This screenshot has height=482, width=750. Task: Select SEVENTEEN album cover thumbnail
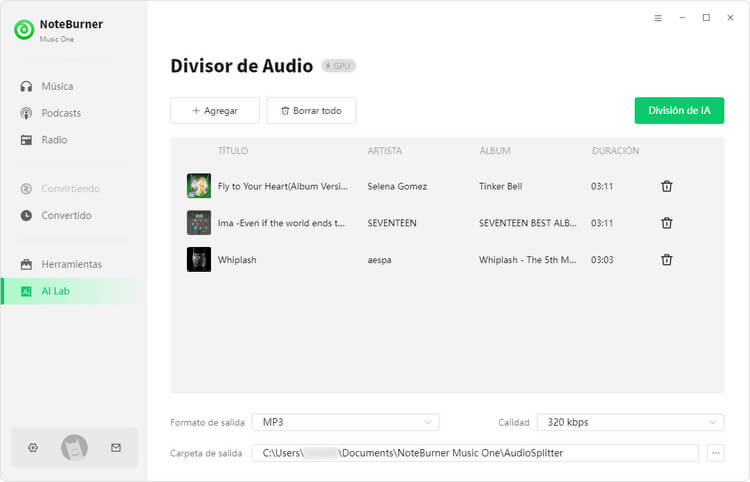click(199, 222)
